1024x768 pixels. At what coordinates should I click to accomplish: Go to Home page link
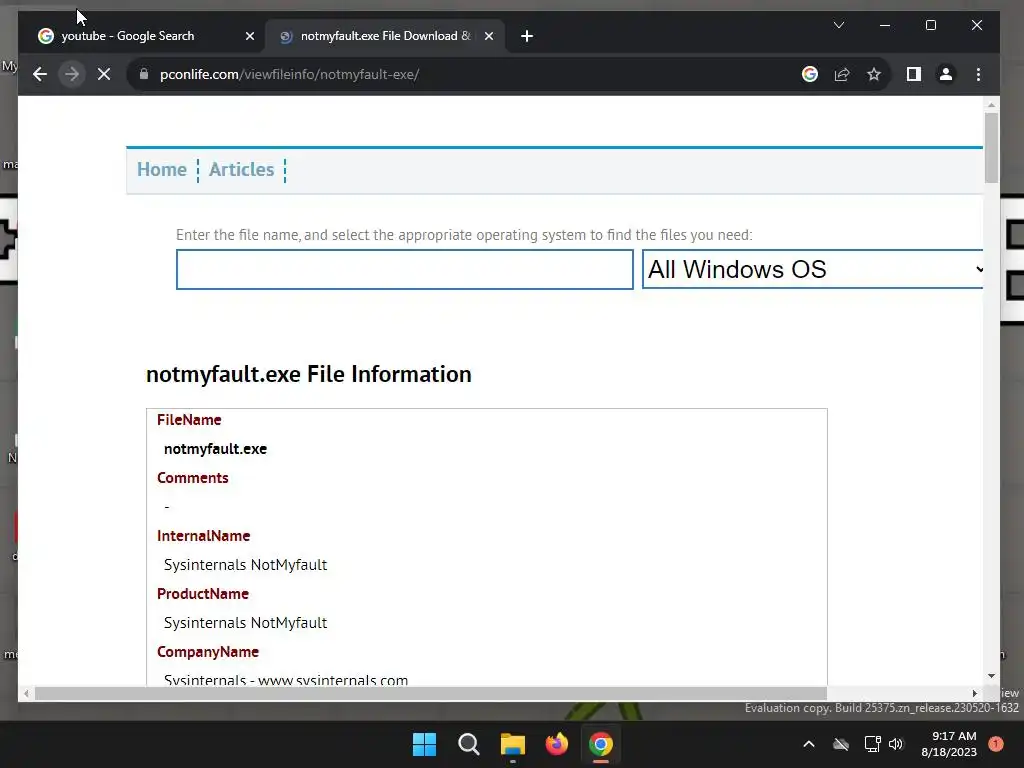(x=162, y=170)
